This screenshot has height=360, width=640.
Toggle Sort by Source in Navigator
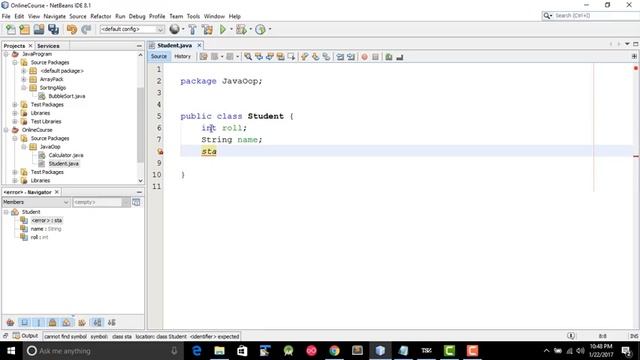click(112, 323)
